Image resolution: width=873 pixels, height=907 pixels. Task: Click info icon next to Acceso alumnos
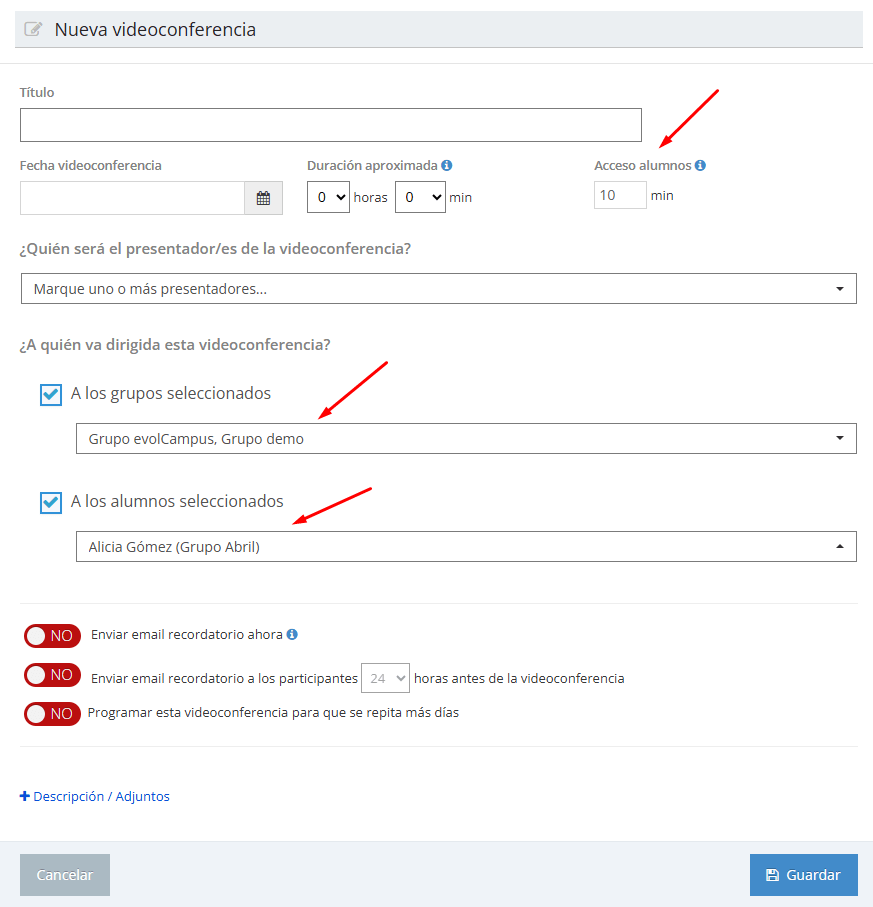tap(701, 166)
